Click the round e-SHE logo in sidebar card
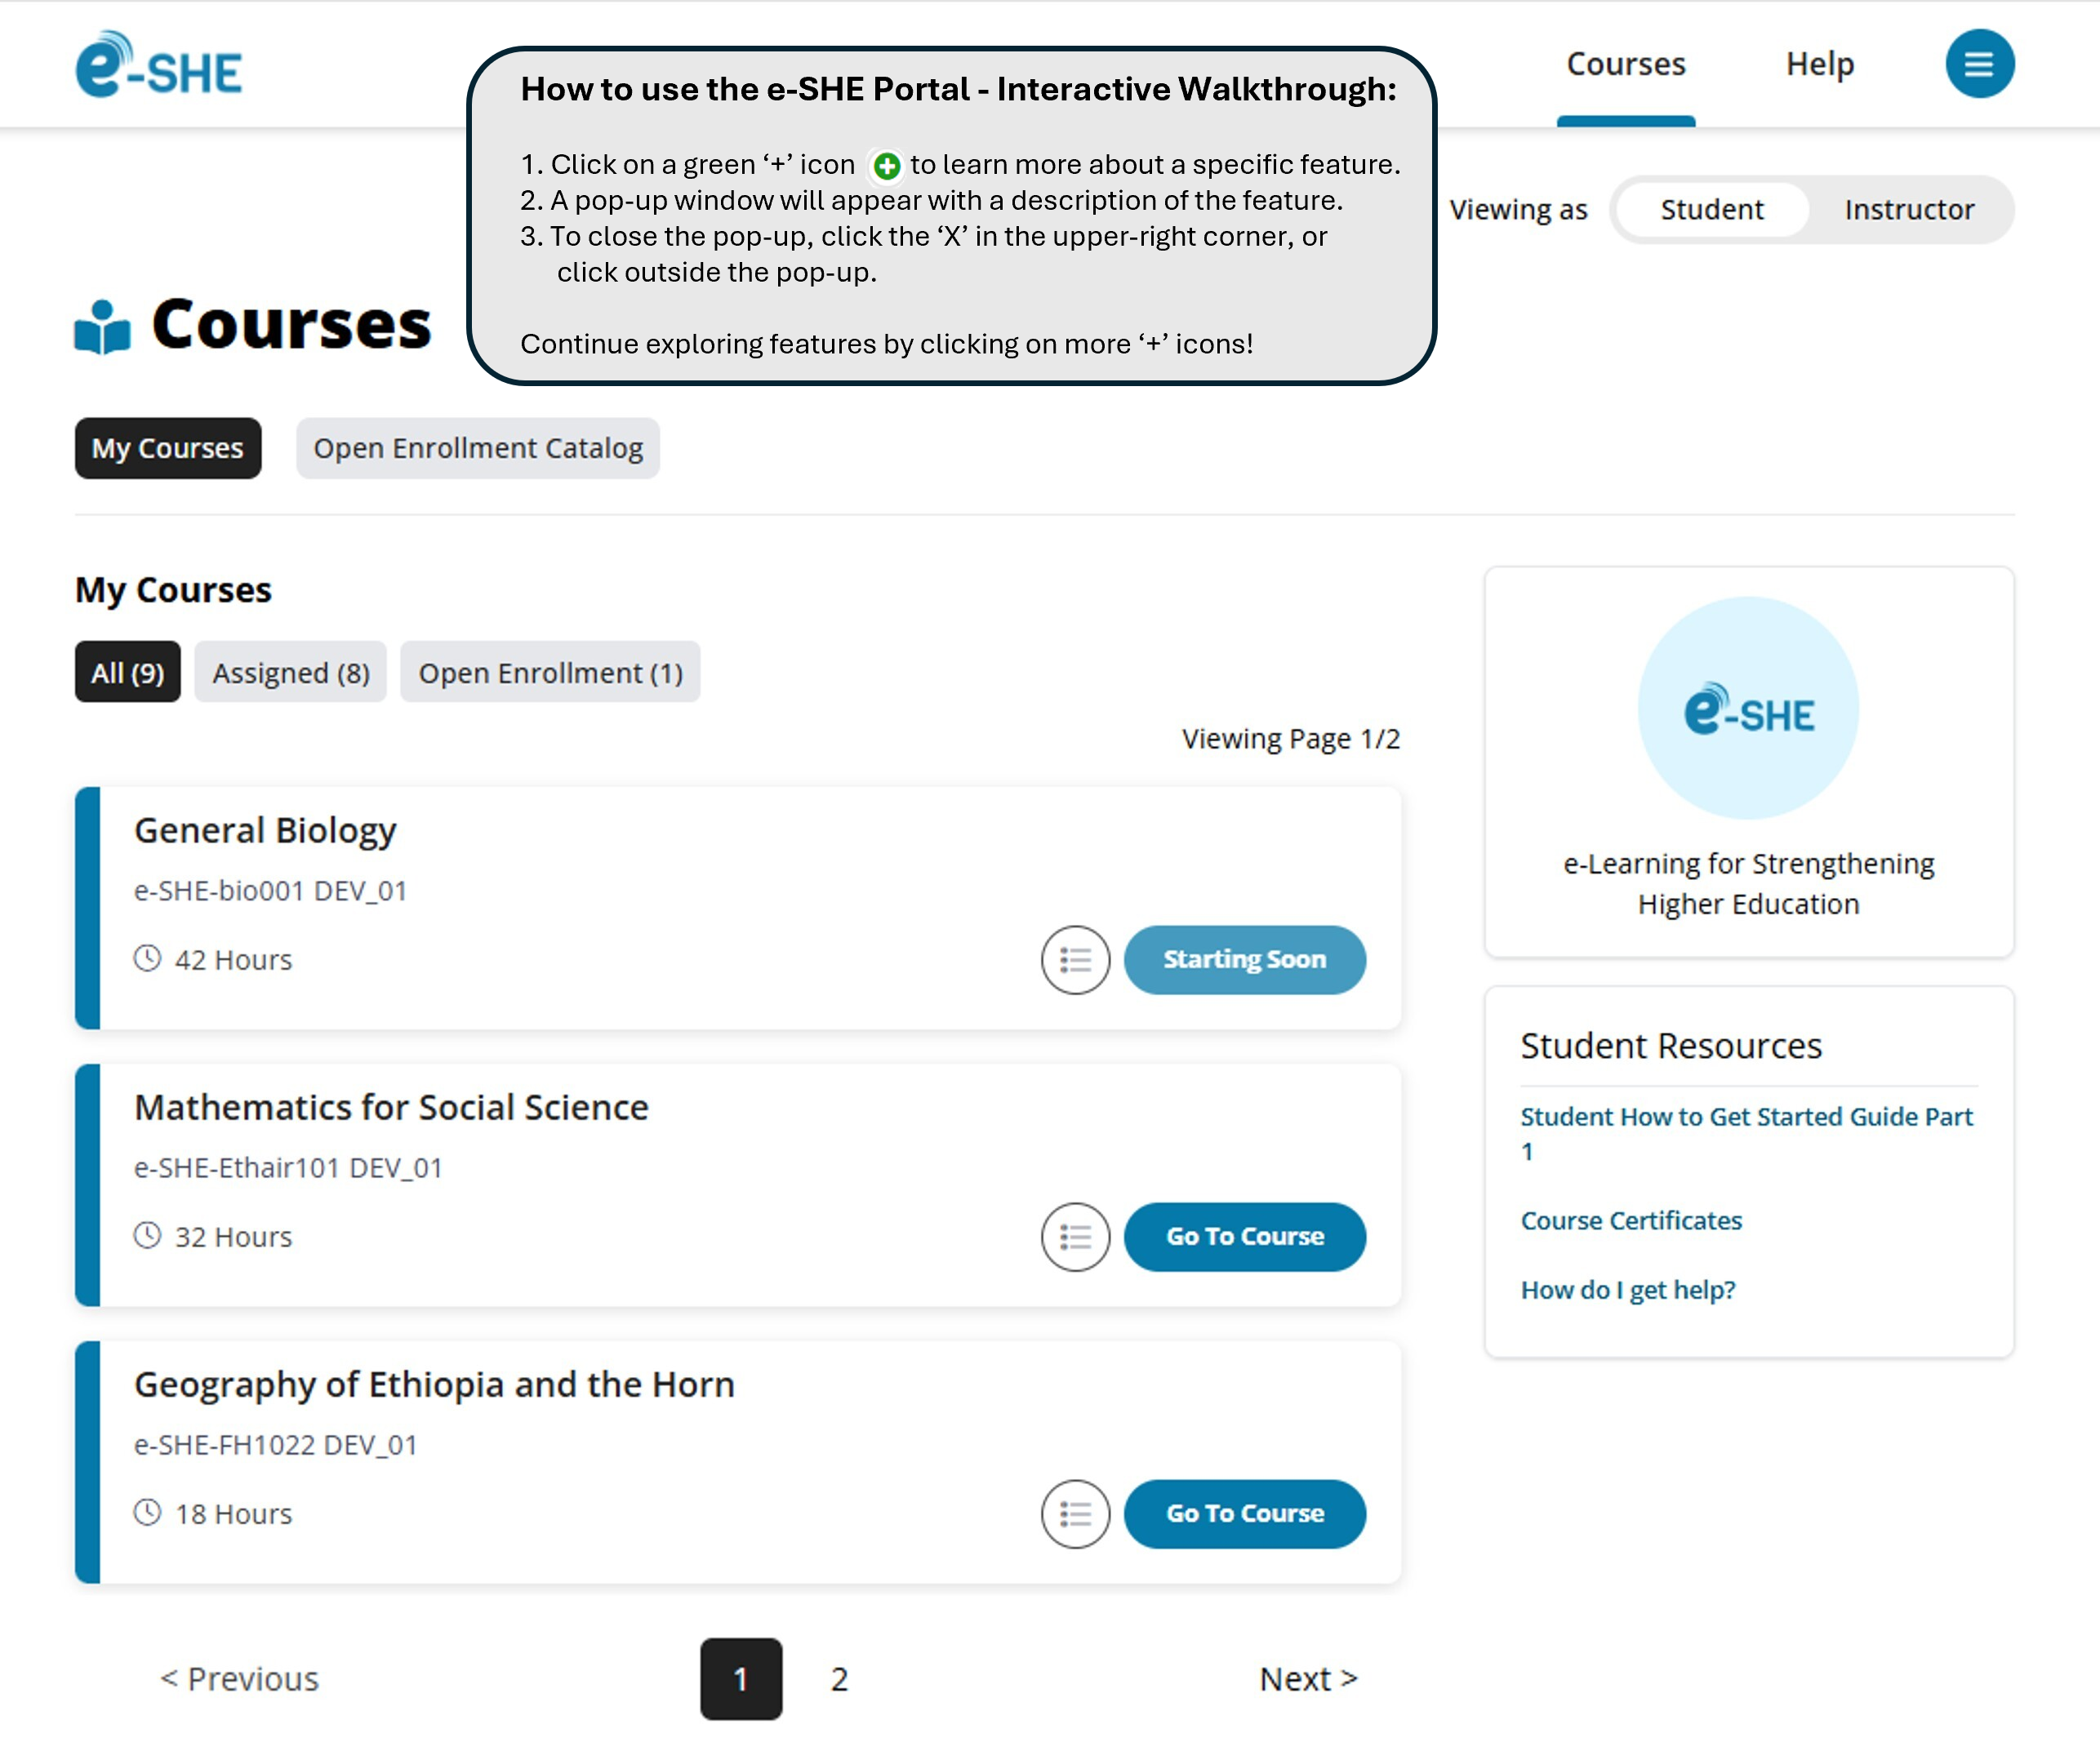This screenshot has width=2100, height=1751. pos(1747,709)
